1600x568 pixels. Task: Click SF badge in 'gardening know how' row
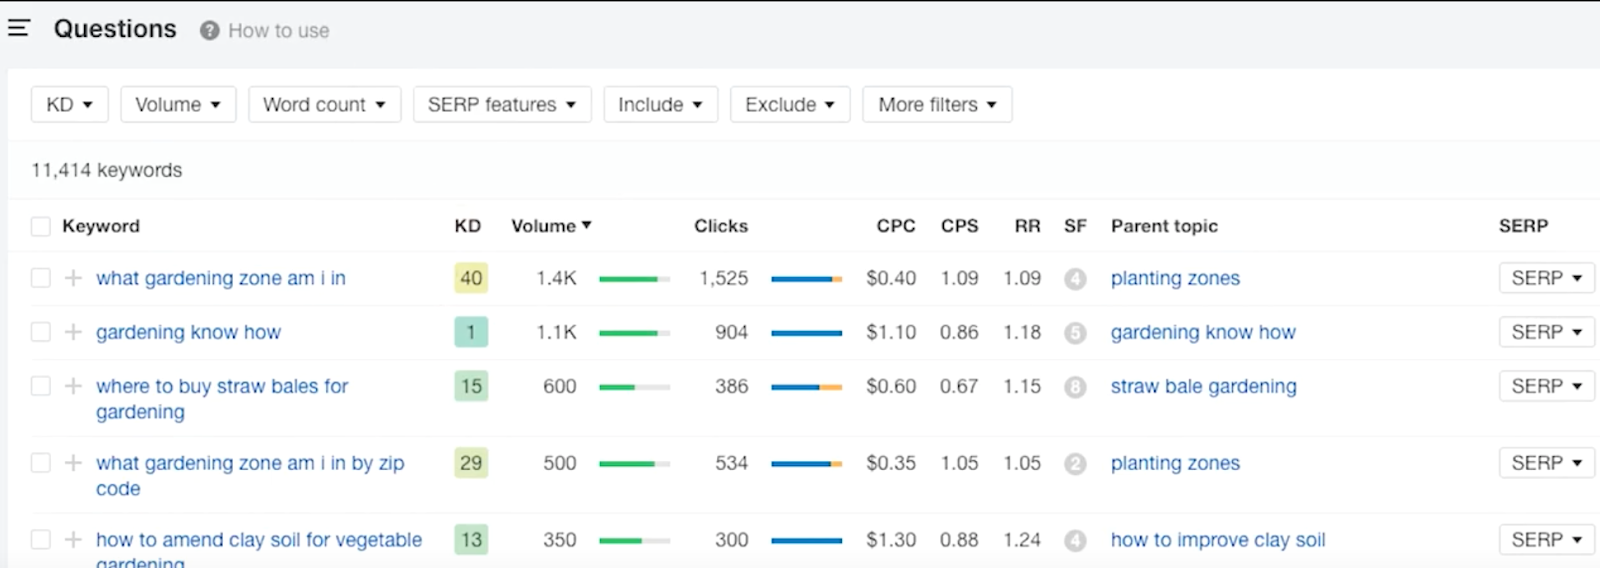1075,333
